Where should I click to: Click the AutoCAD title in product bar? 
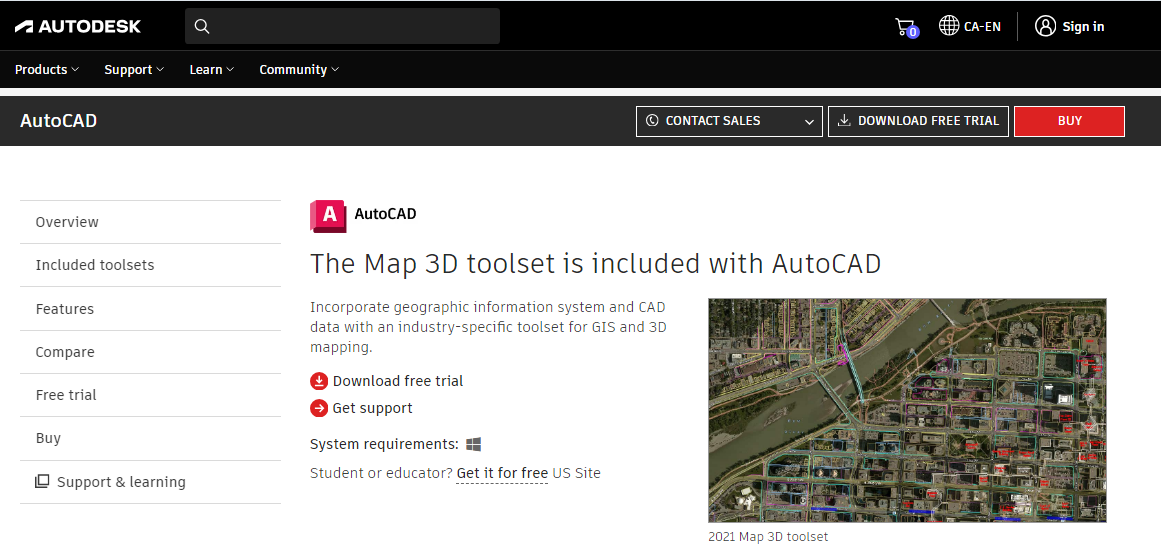(x=58, y=121)
